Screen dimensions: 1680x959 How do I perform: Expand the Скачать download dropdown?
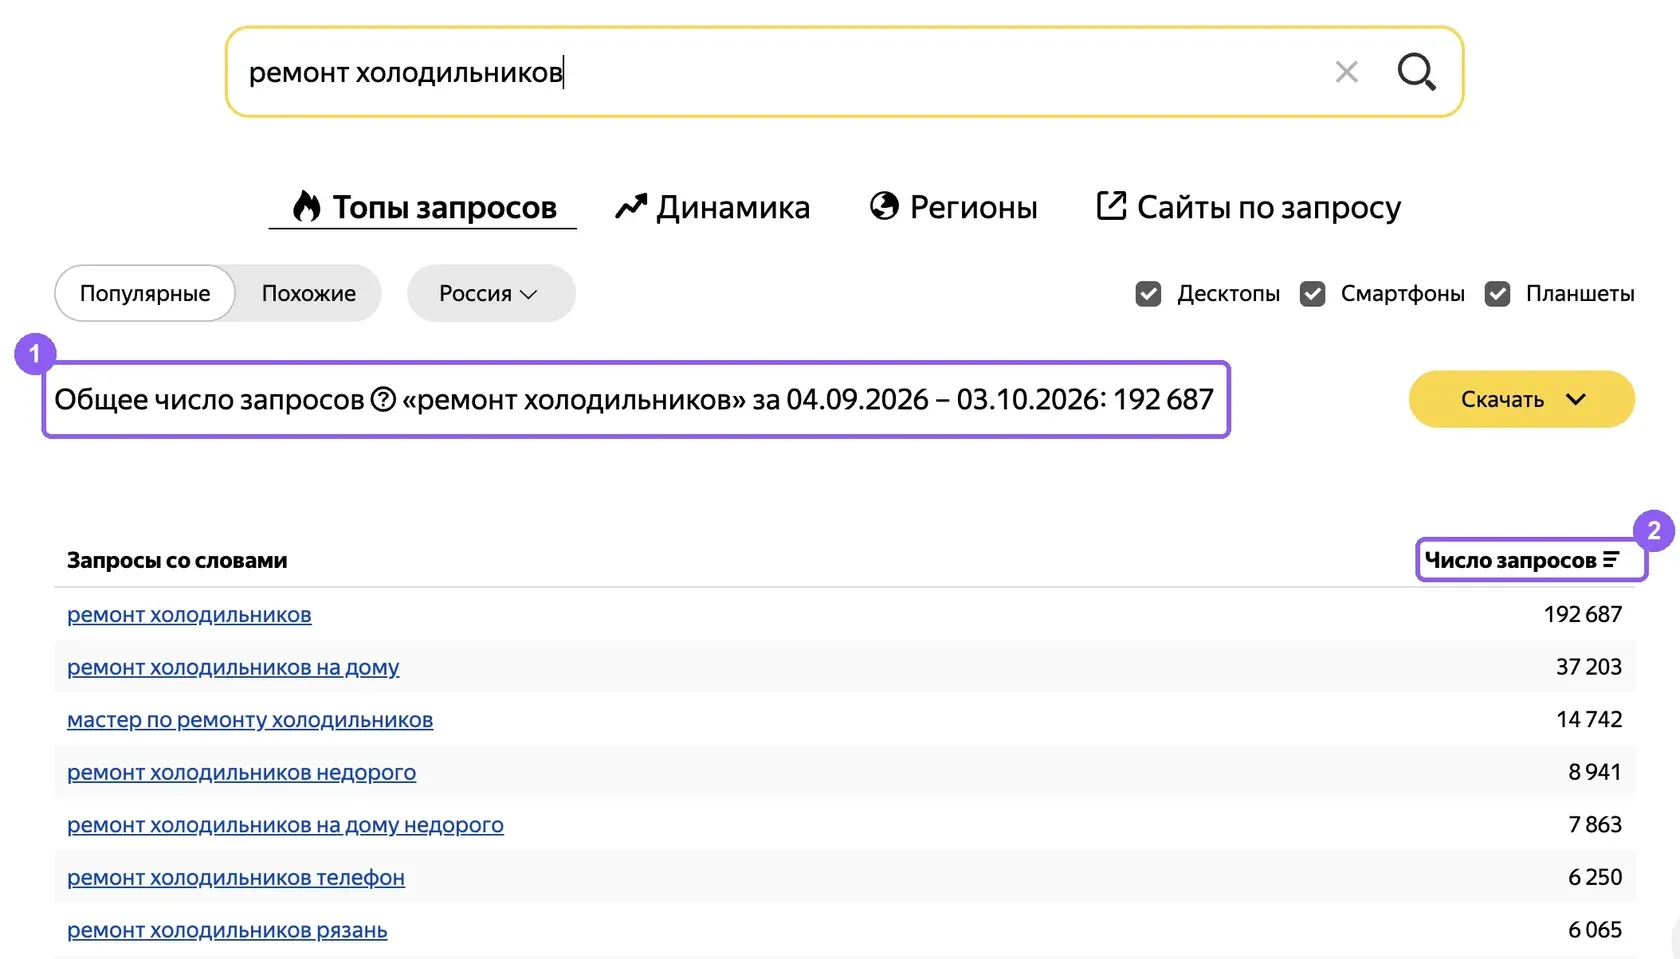pyautogui.click(x=1521, y=399)
